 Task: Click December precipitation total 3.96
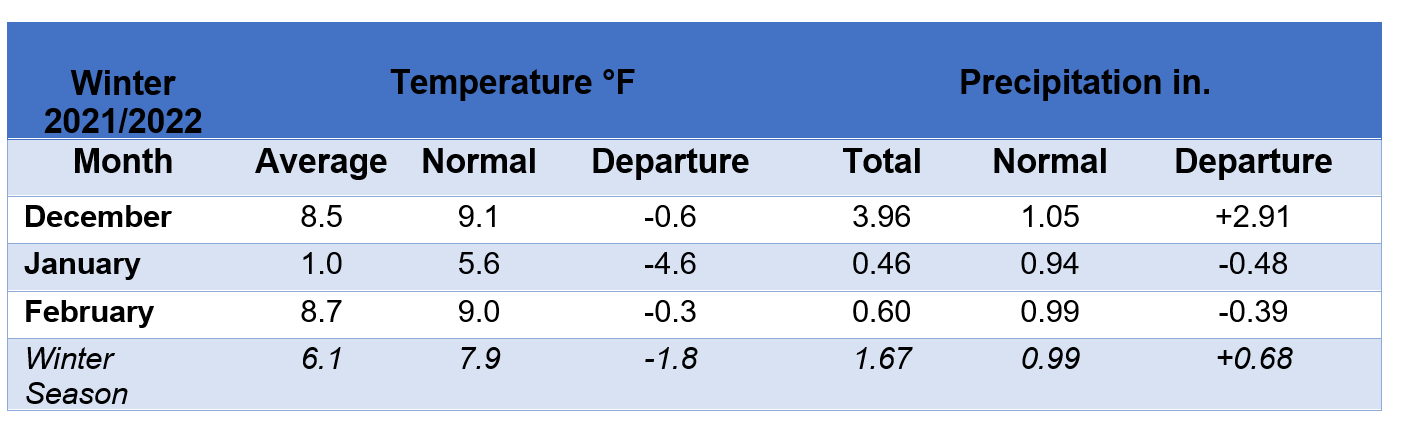882,216
